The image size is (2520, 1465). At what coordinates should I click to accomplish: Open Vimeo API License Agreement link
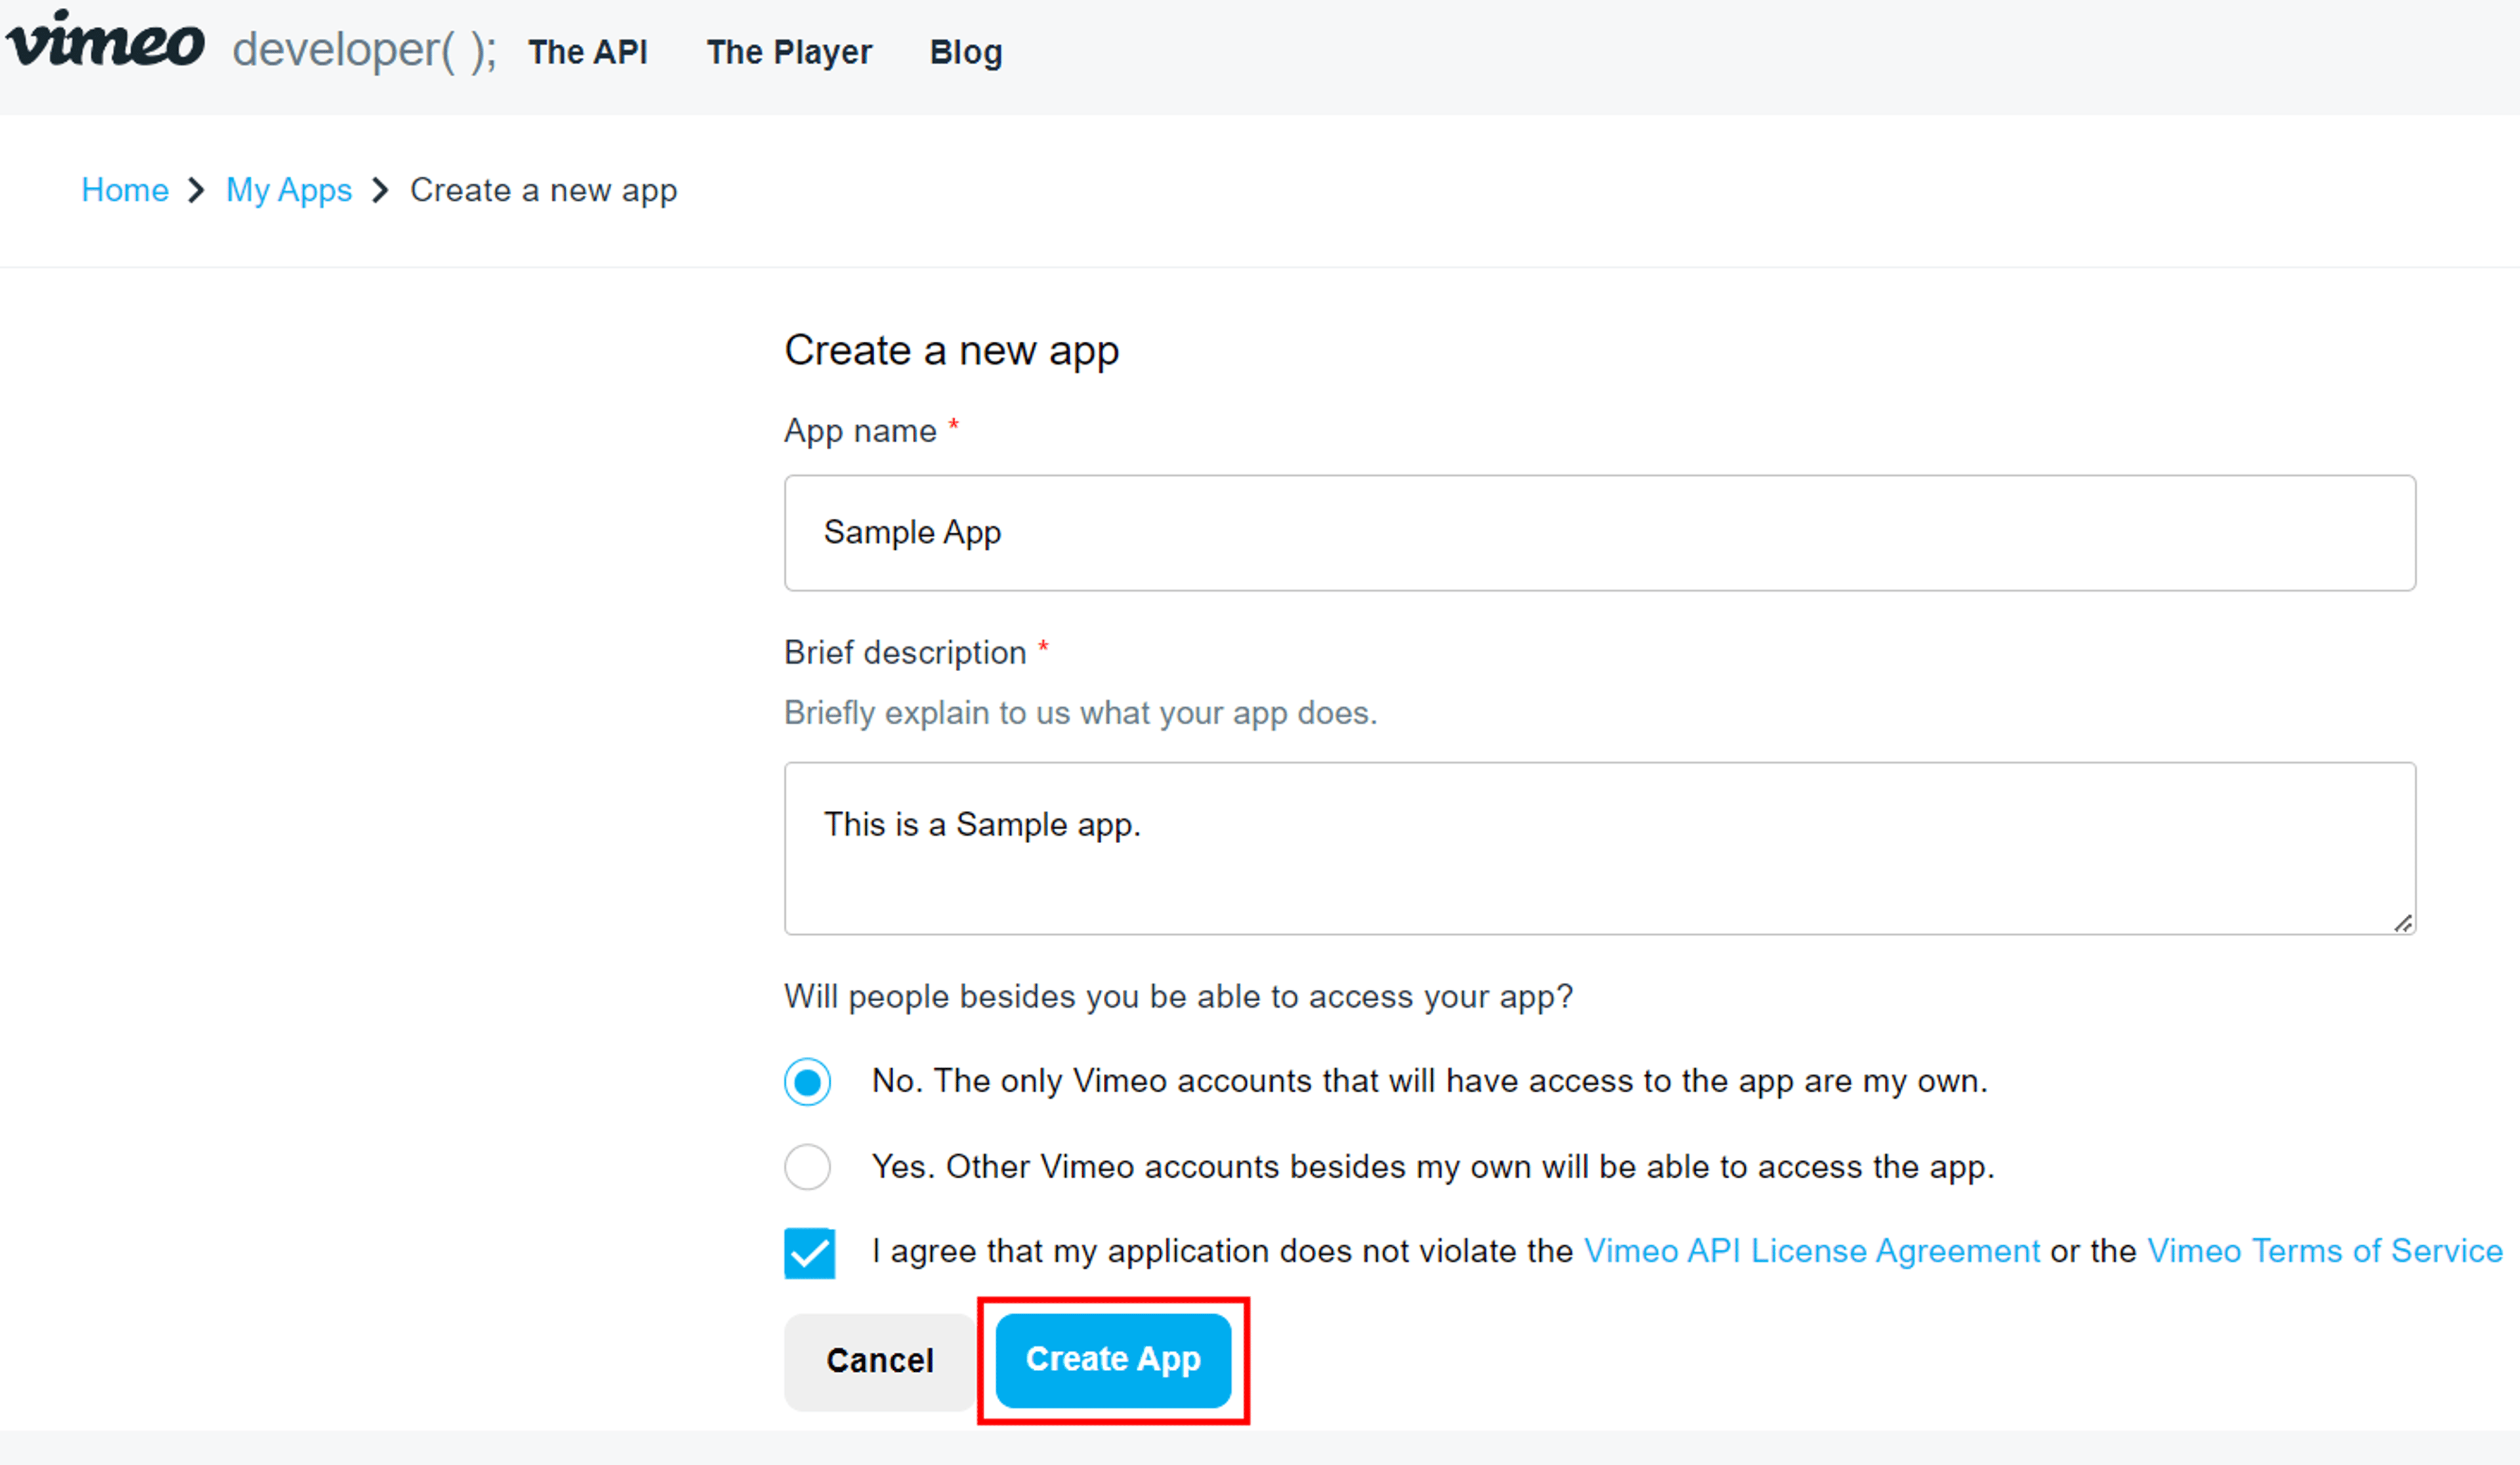pyautogui.click(x=1812, y=1251)
